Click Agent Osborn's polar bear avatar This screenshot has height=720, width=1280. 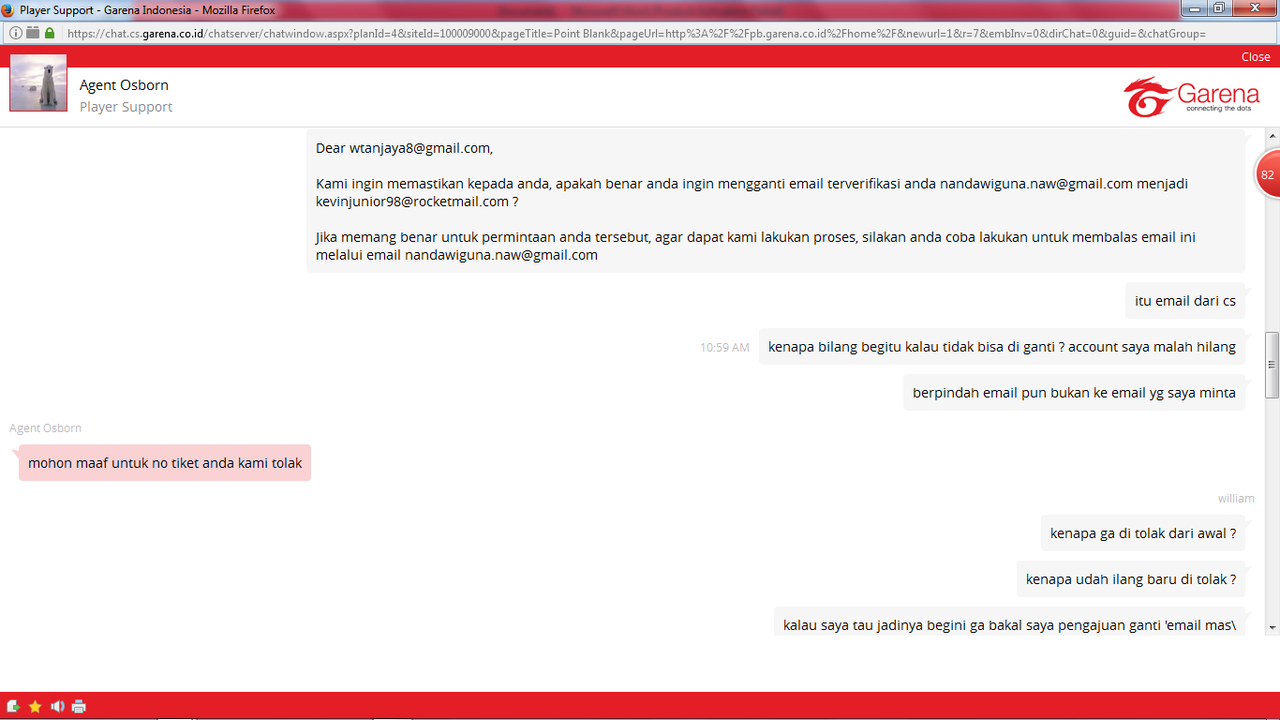tap(38, 83)
